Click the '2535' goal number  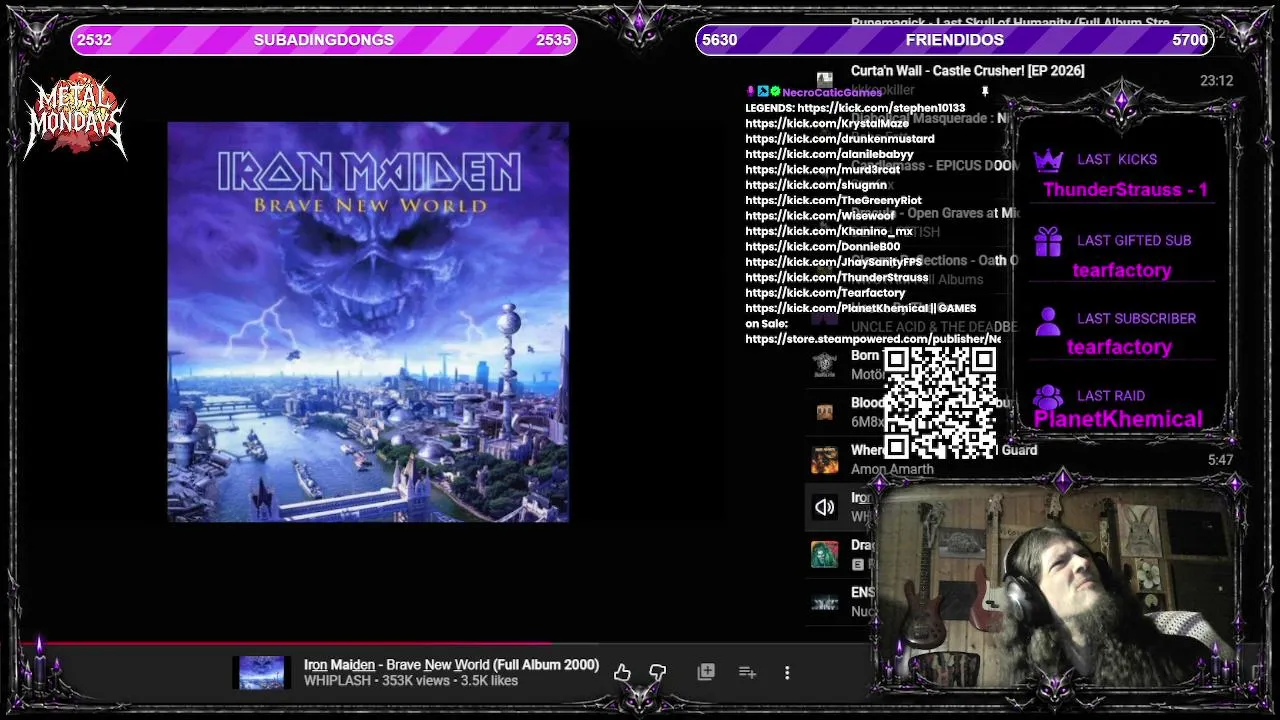[x=553, y=40]
